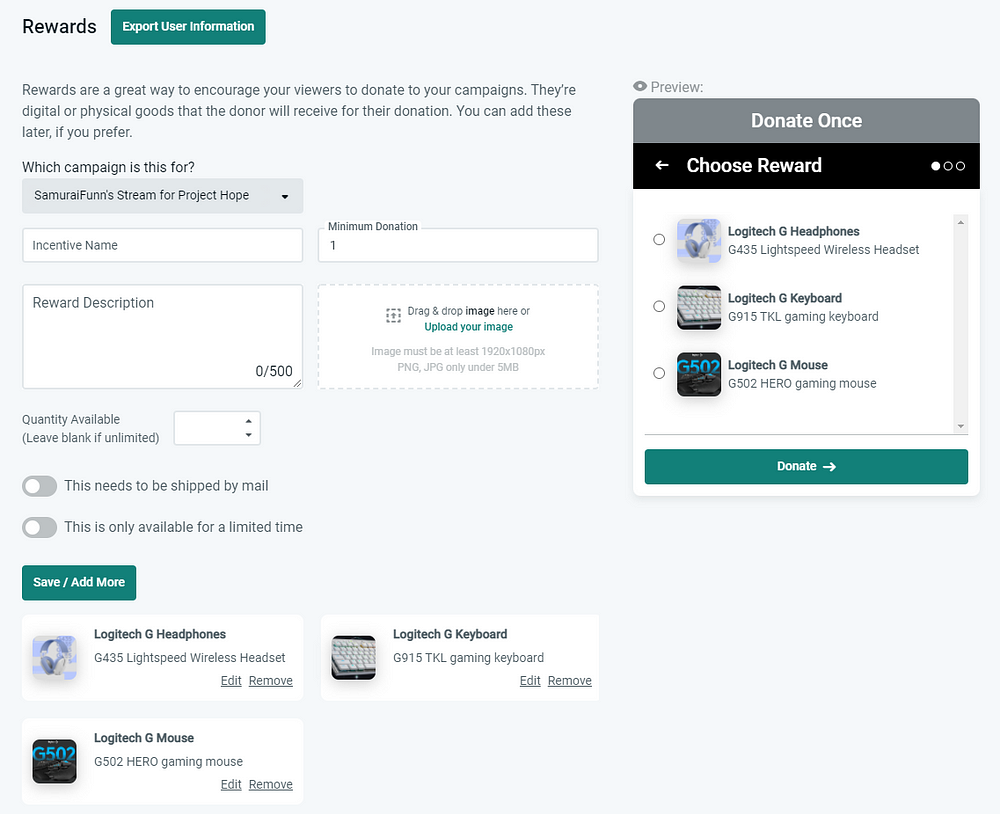This screenshot has width=1000, height=814.
Task: Click the G502 mouse thumbnail in rewards list
Action: (x=55, y=762)
